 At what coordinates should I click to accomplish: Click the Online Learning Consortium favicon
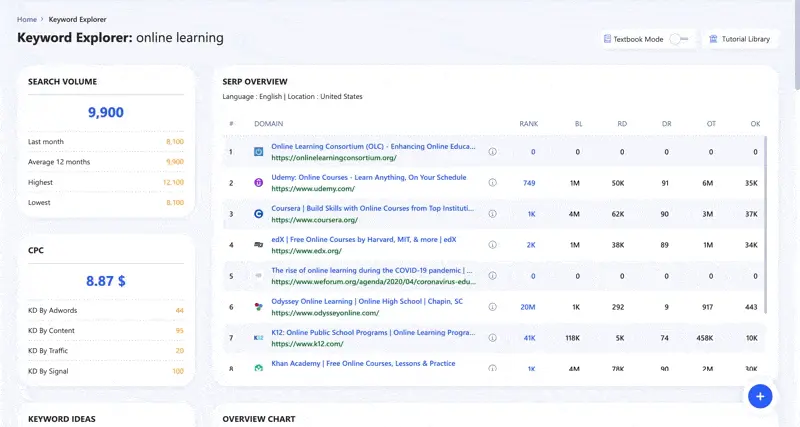259,152
